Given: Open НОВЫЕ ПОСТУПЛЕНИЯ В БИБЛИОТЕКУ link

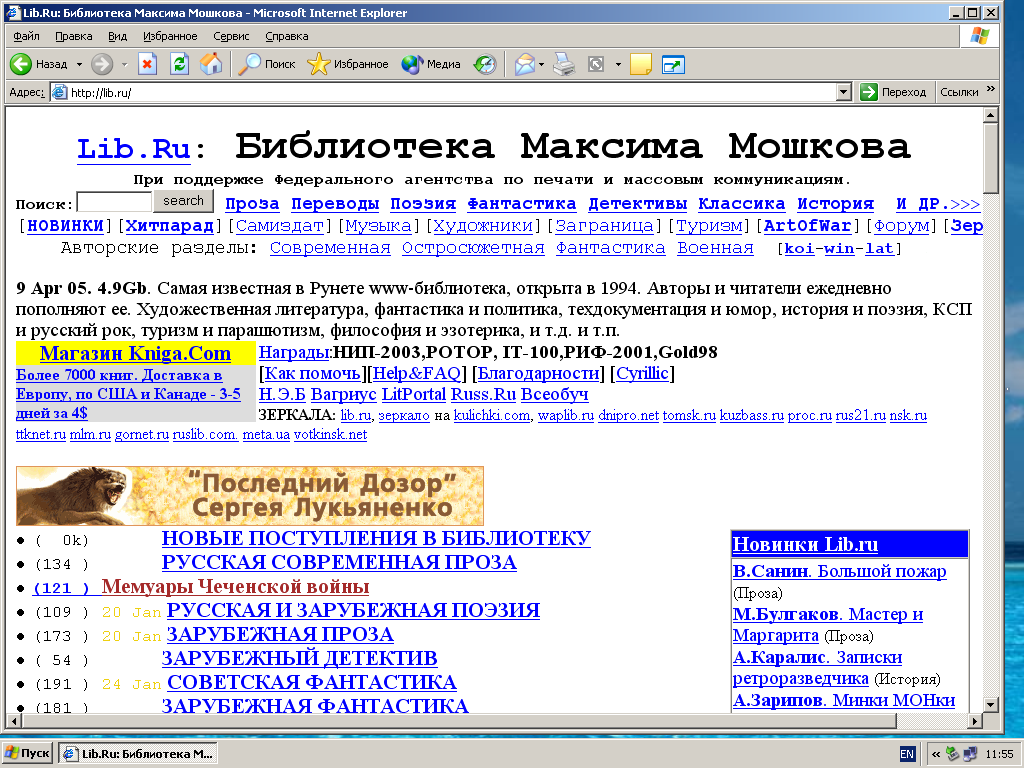Looking at the screenshot, I should coord(376,538).
